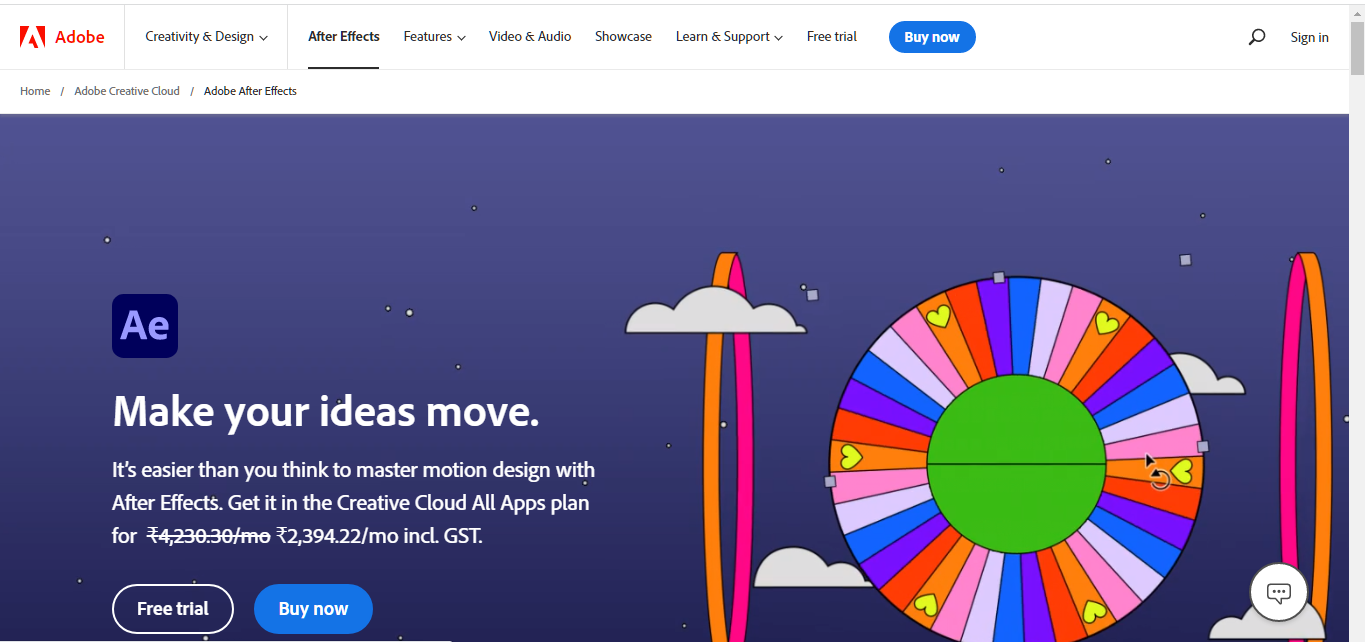Select the handle square atop the wheel
1365x642 pixels.
coord(998,277)
